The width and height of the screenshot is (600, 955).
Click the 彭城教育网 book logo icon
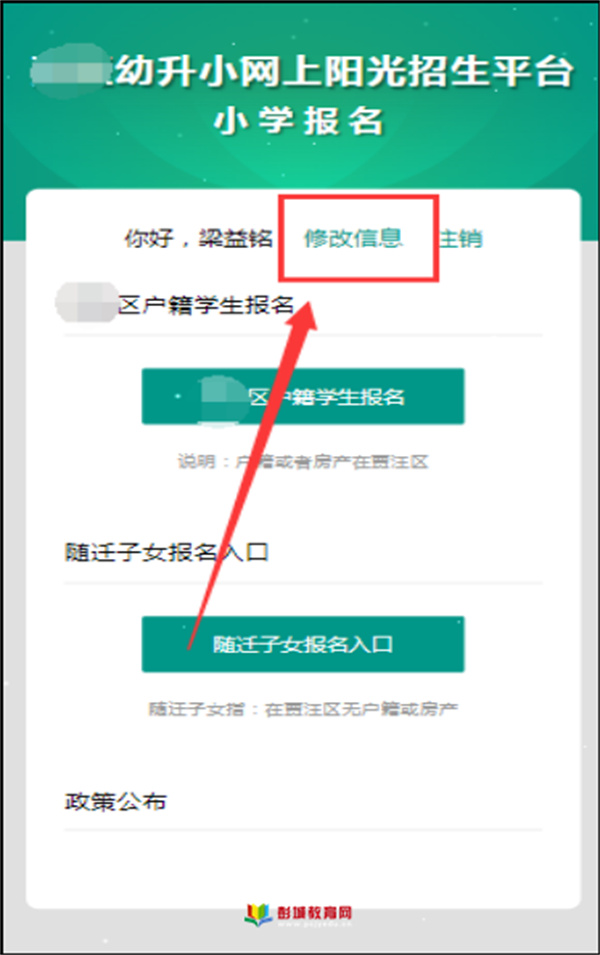[258, 914]
